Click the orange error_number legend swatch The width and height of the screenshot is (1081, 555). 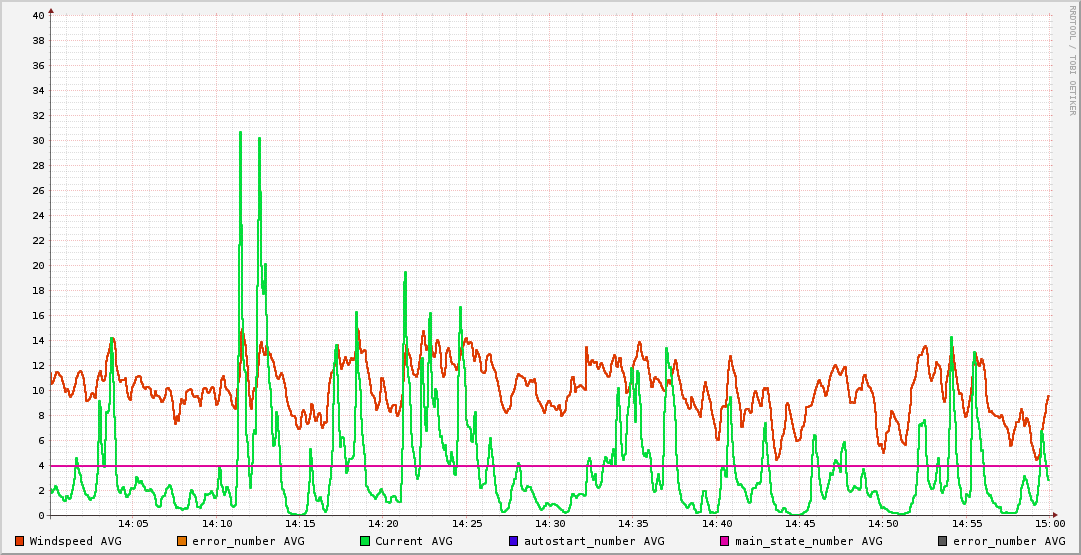pyautogui.click(x=182, y=541)
